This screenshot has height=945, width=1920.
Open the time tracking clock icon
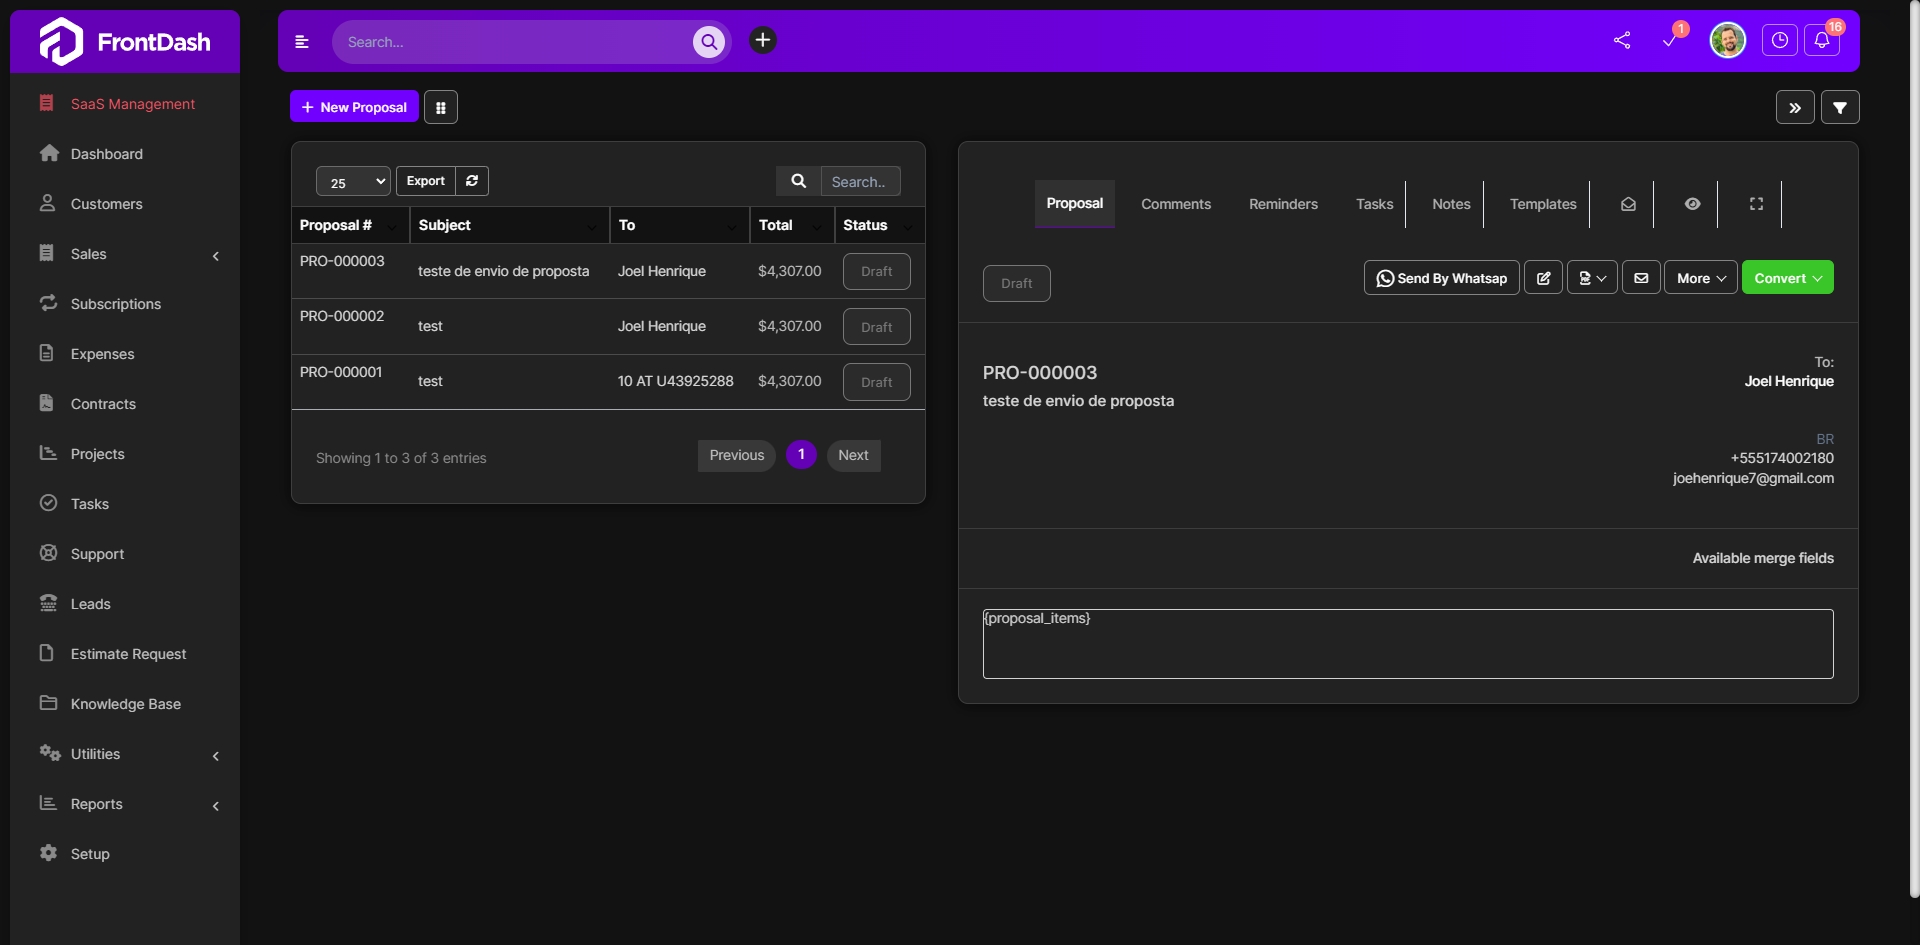(x=1780, y=41)
